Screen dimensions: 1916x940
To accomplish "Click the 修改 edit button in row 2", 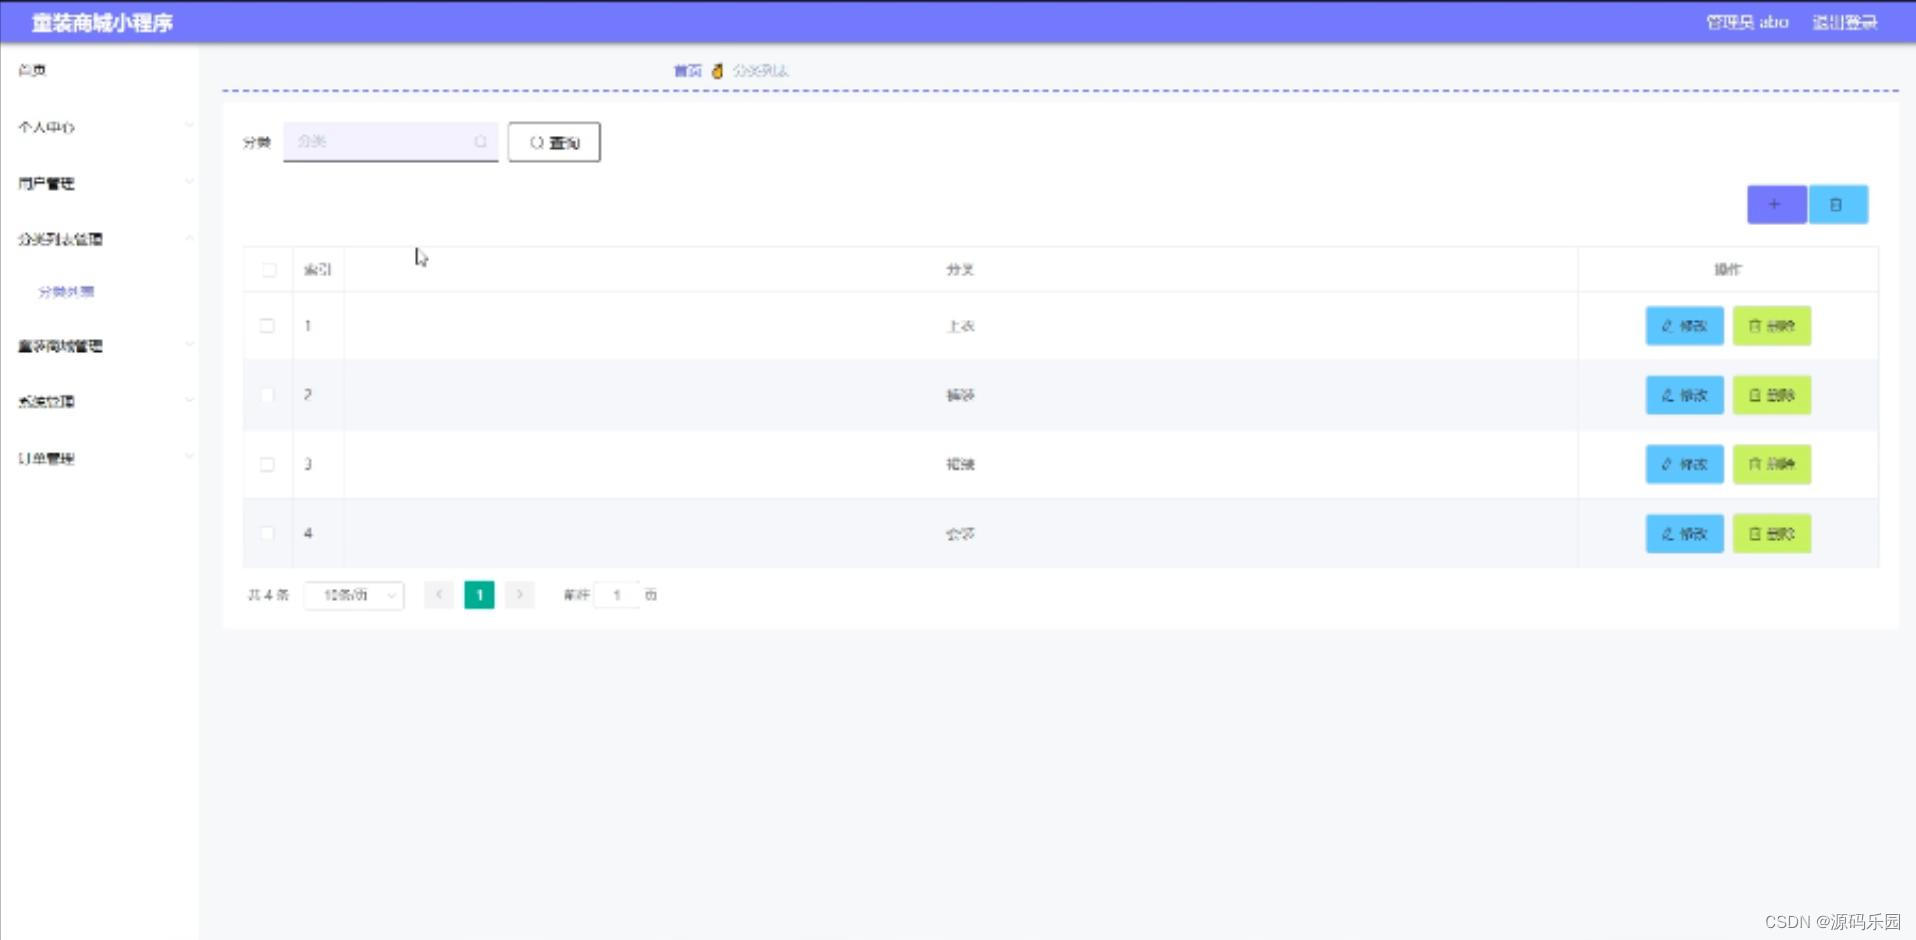I will point(1685,395).
